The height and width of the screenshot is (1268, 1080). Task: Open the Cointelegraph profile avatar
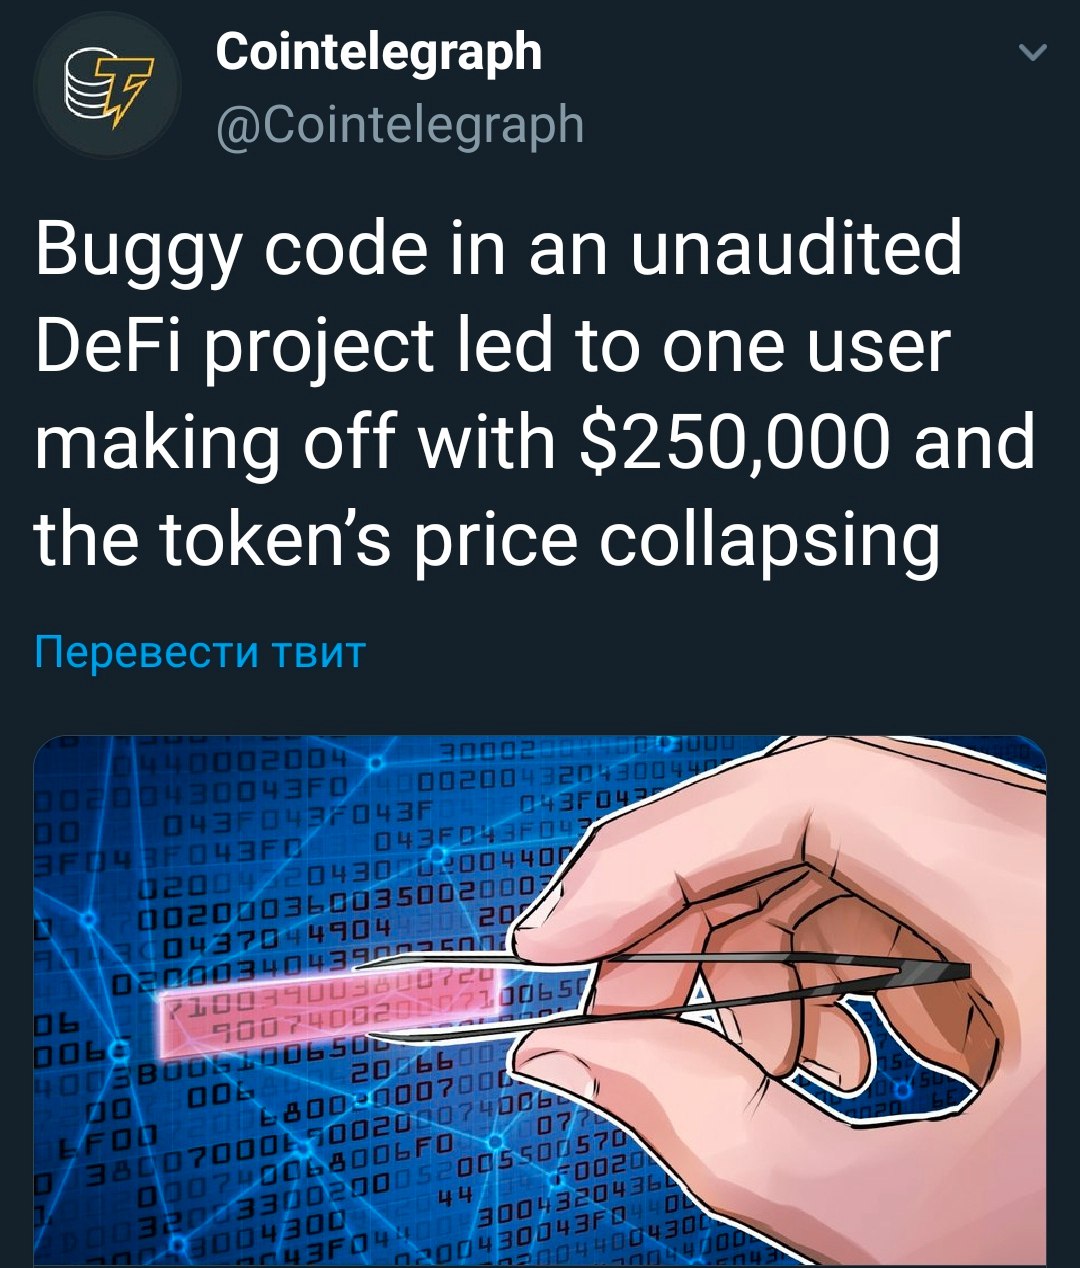[107, 85]
